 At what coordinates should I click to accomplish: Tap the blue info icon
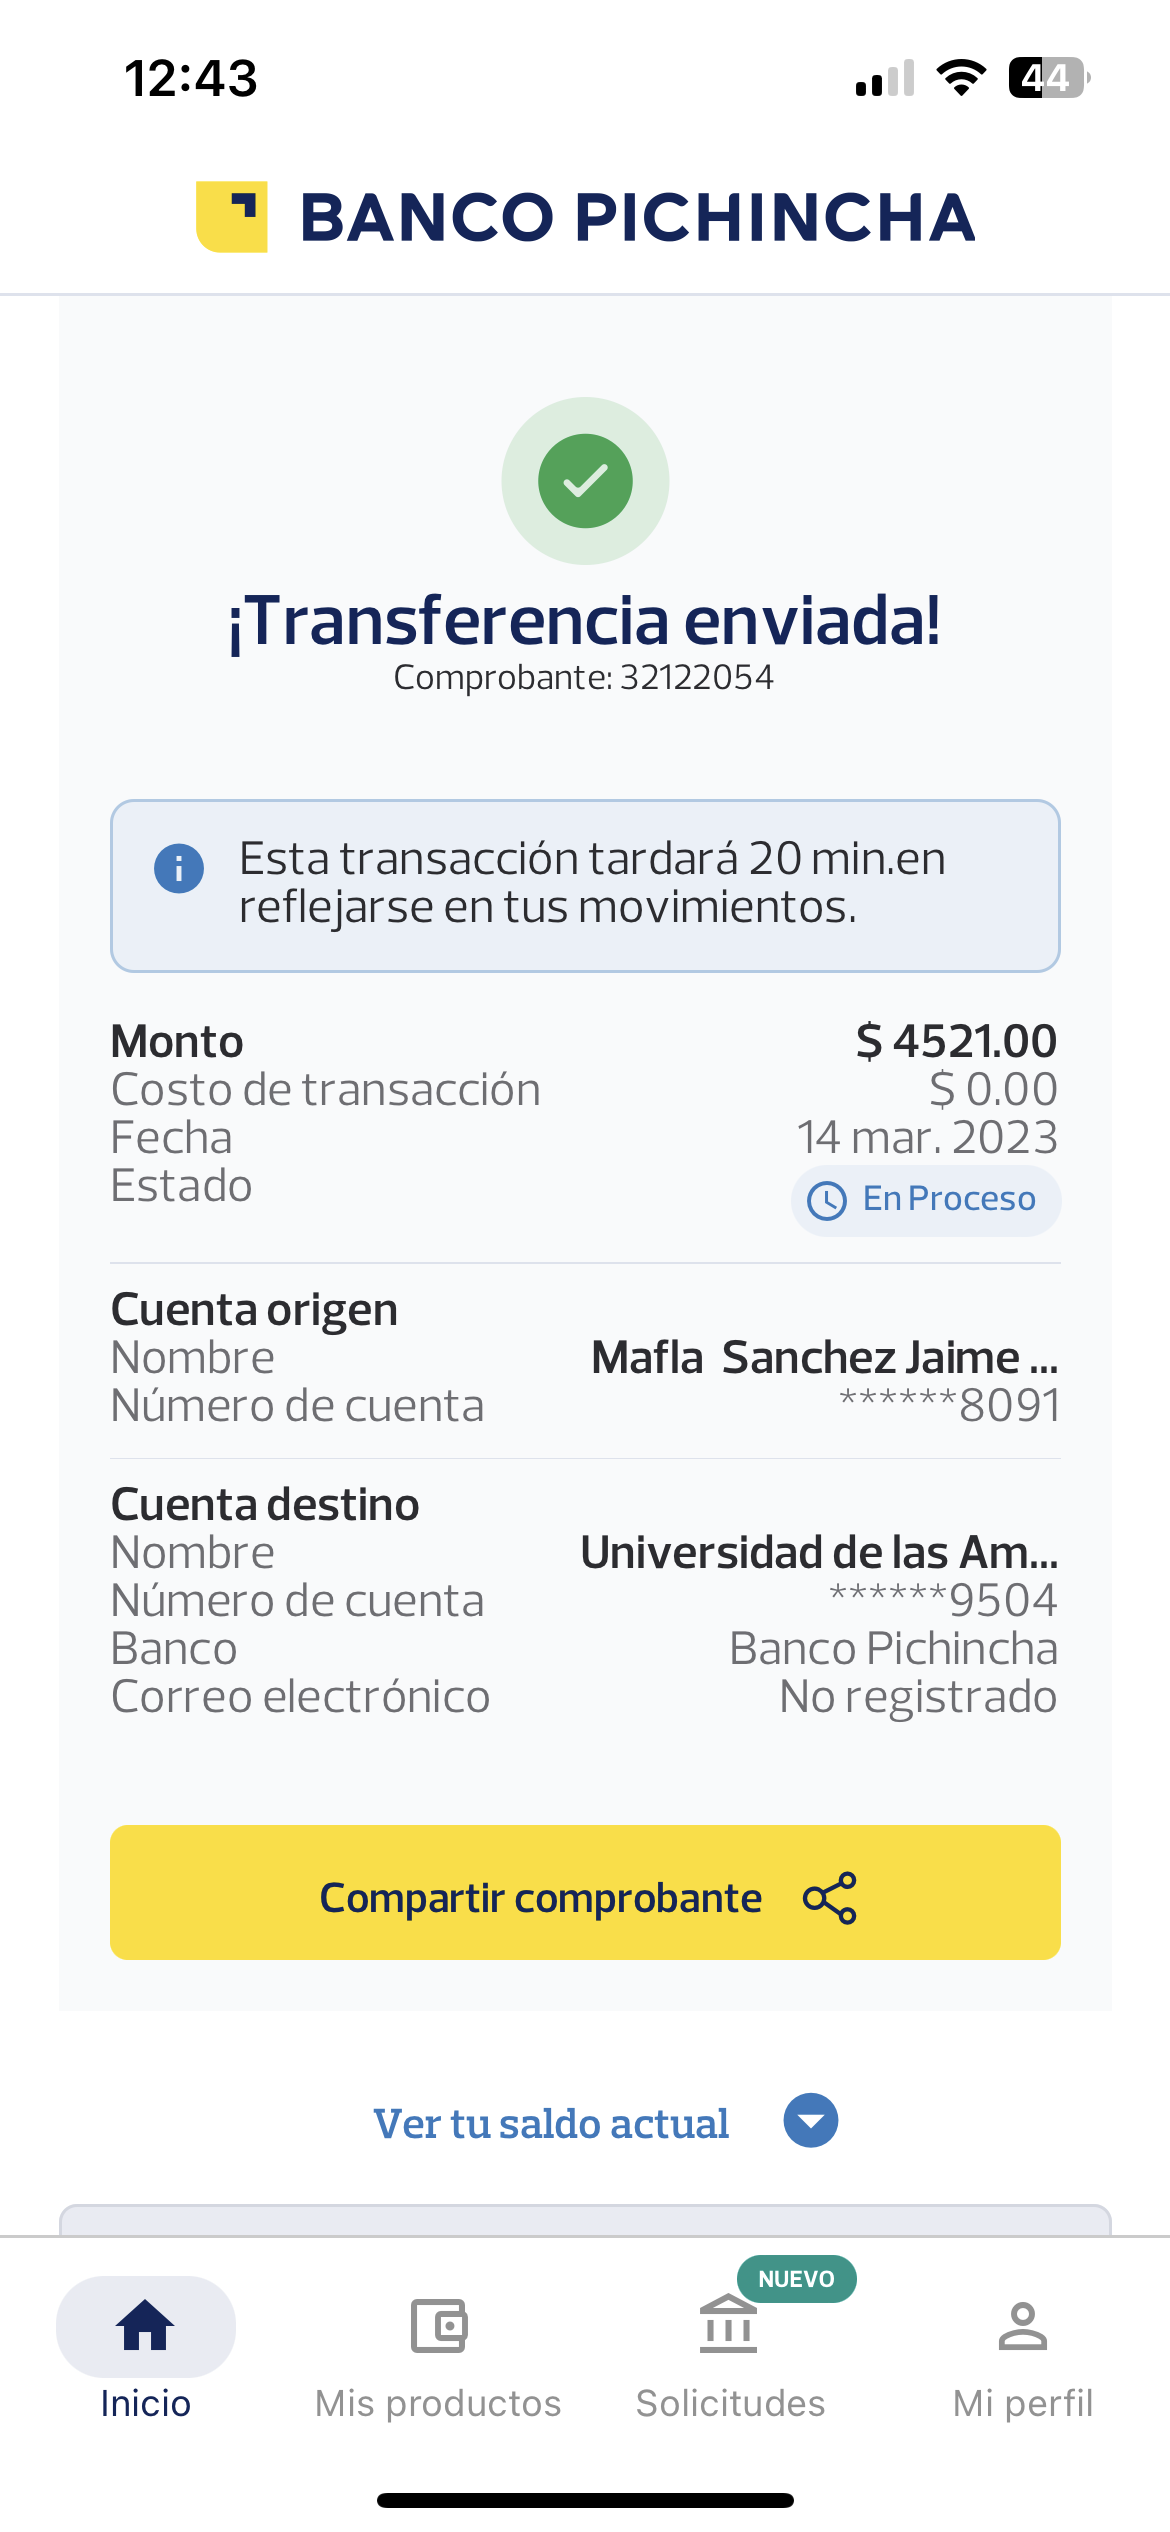(179, 868)
